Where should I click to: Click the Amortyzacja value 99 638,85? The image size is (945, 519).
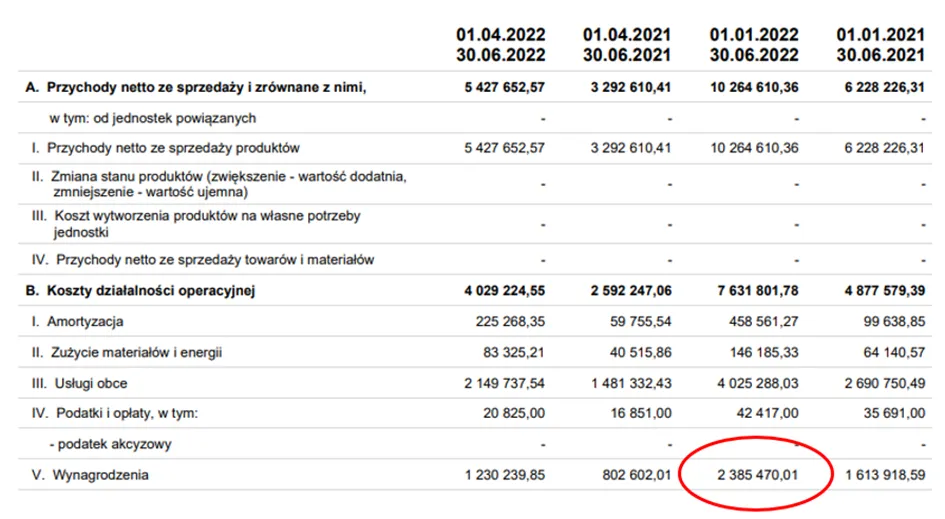coord(894,321)
